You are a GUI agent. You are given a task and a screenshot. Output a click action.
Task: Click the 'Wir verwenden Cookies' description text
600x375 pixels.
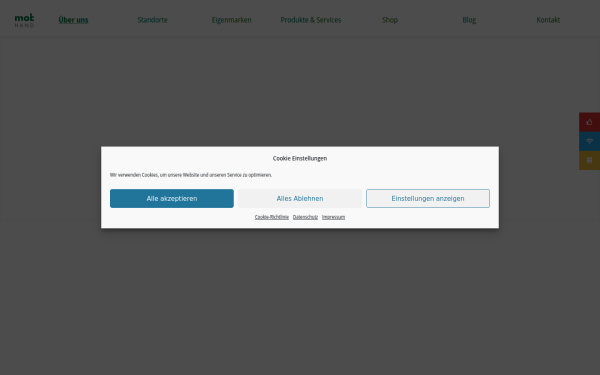tap(191, 175)
